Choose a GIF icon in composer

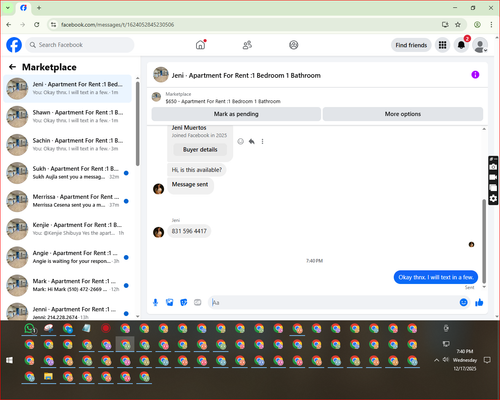pyautogui.click(x=198, y=302)
